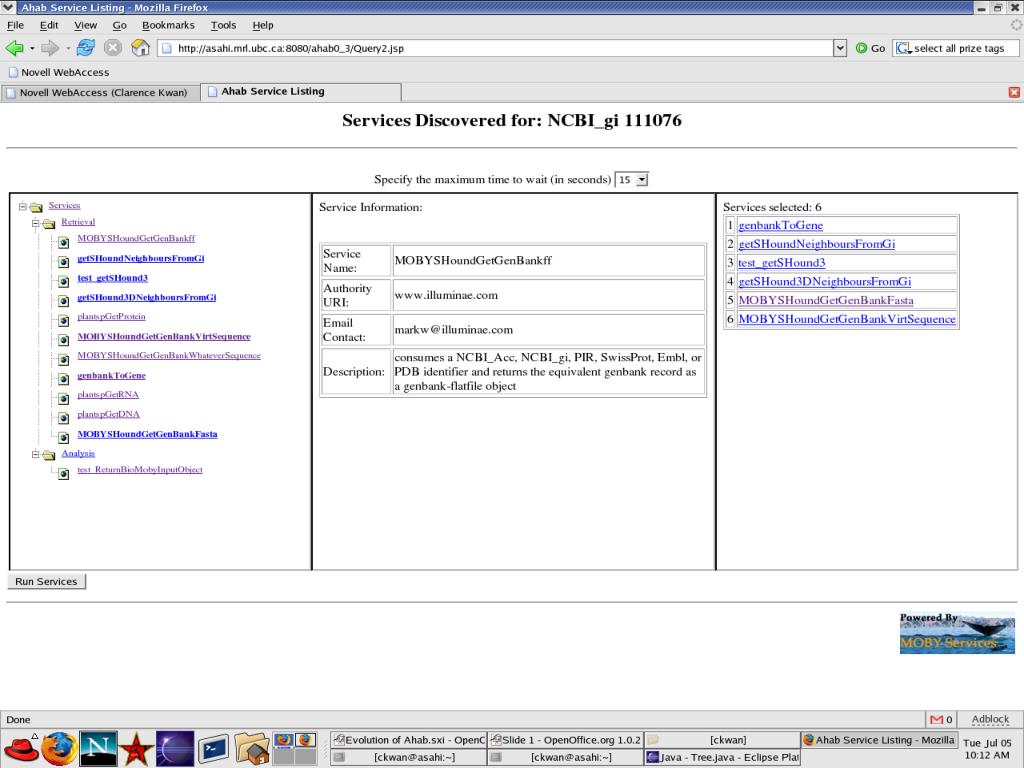
Task: Click the Adblock status bar item
Action: [990, 720]
